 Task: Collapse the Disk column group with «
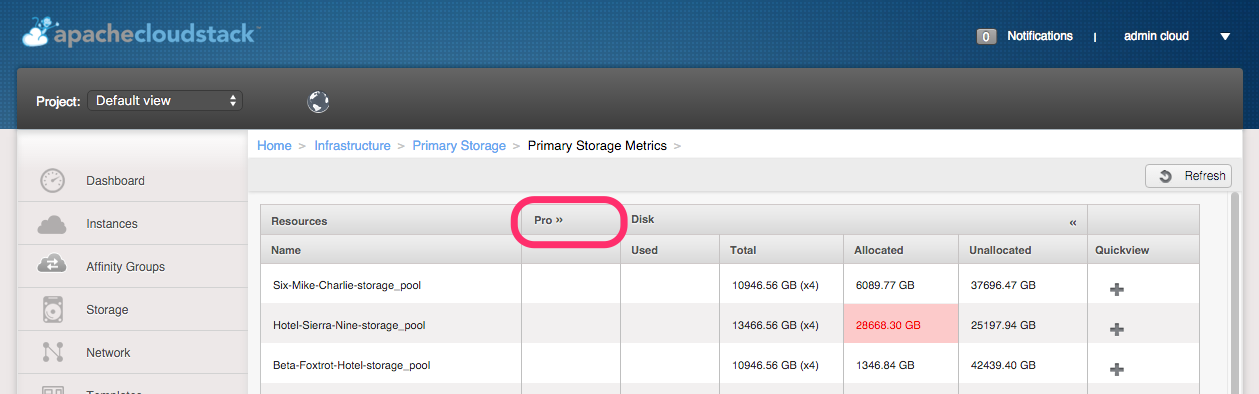click(1073, 222)
